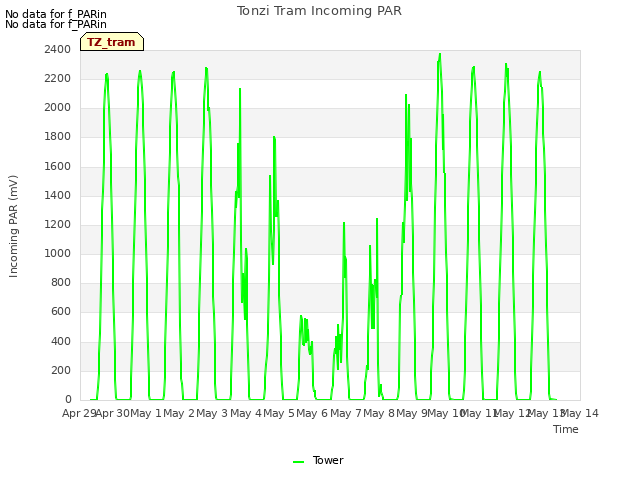This screenshot has width=640, height=480.
Task: Click the chart title 'Tonzi Tram Incoming PAR'
Action: click(x=319, y=11)
